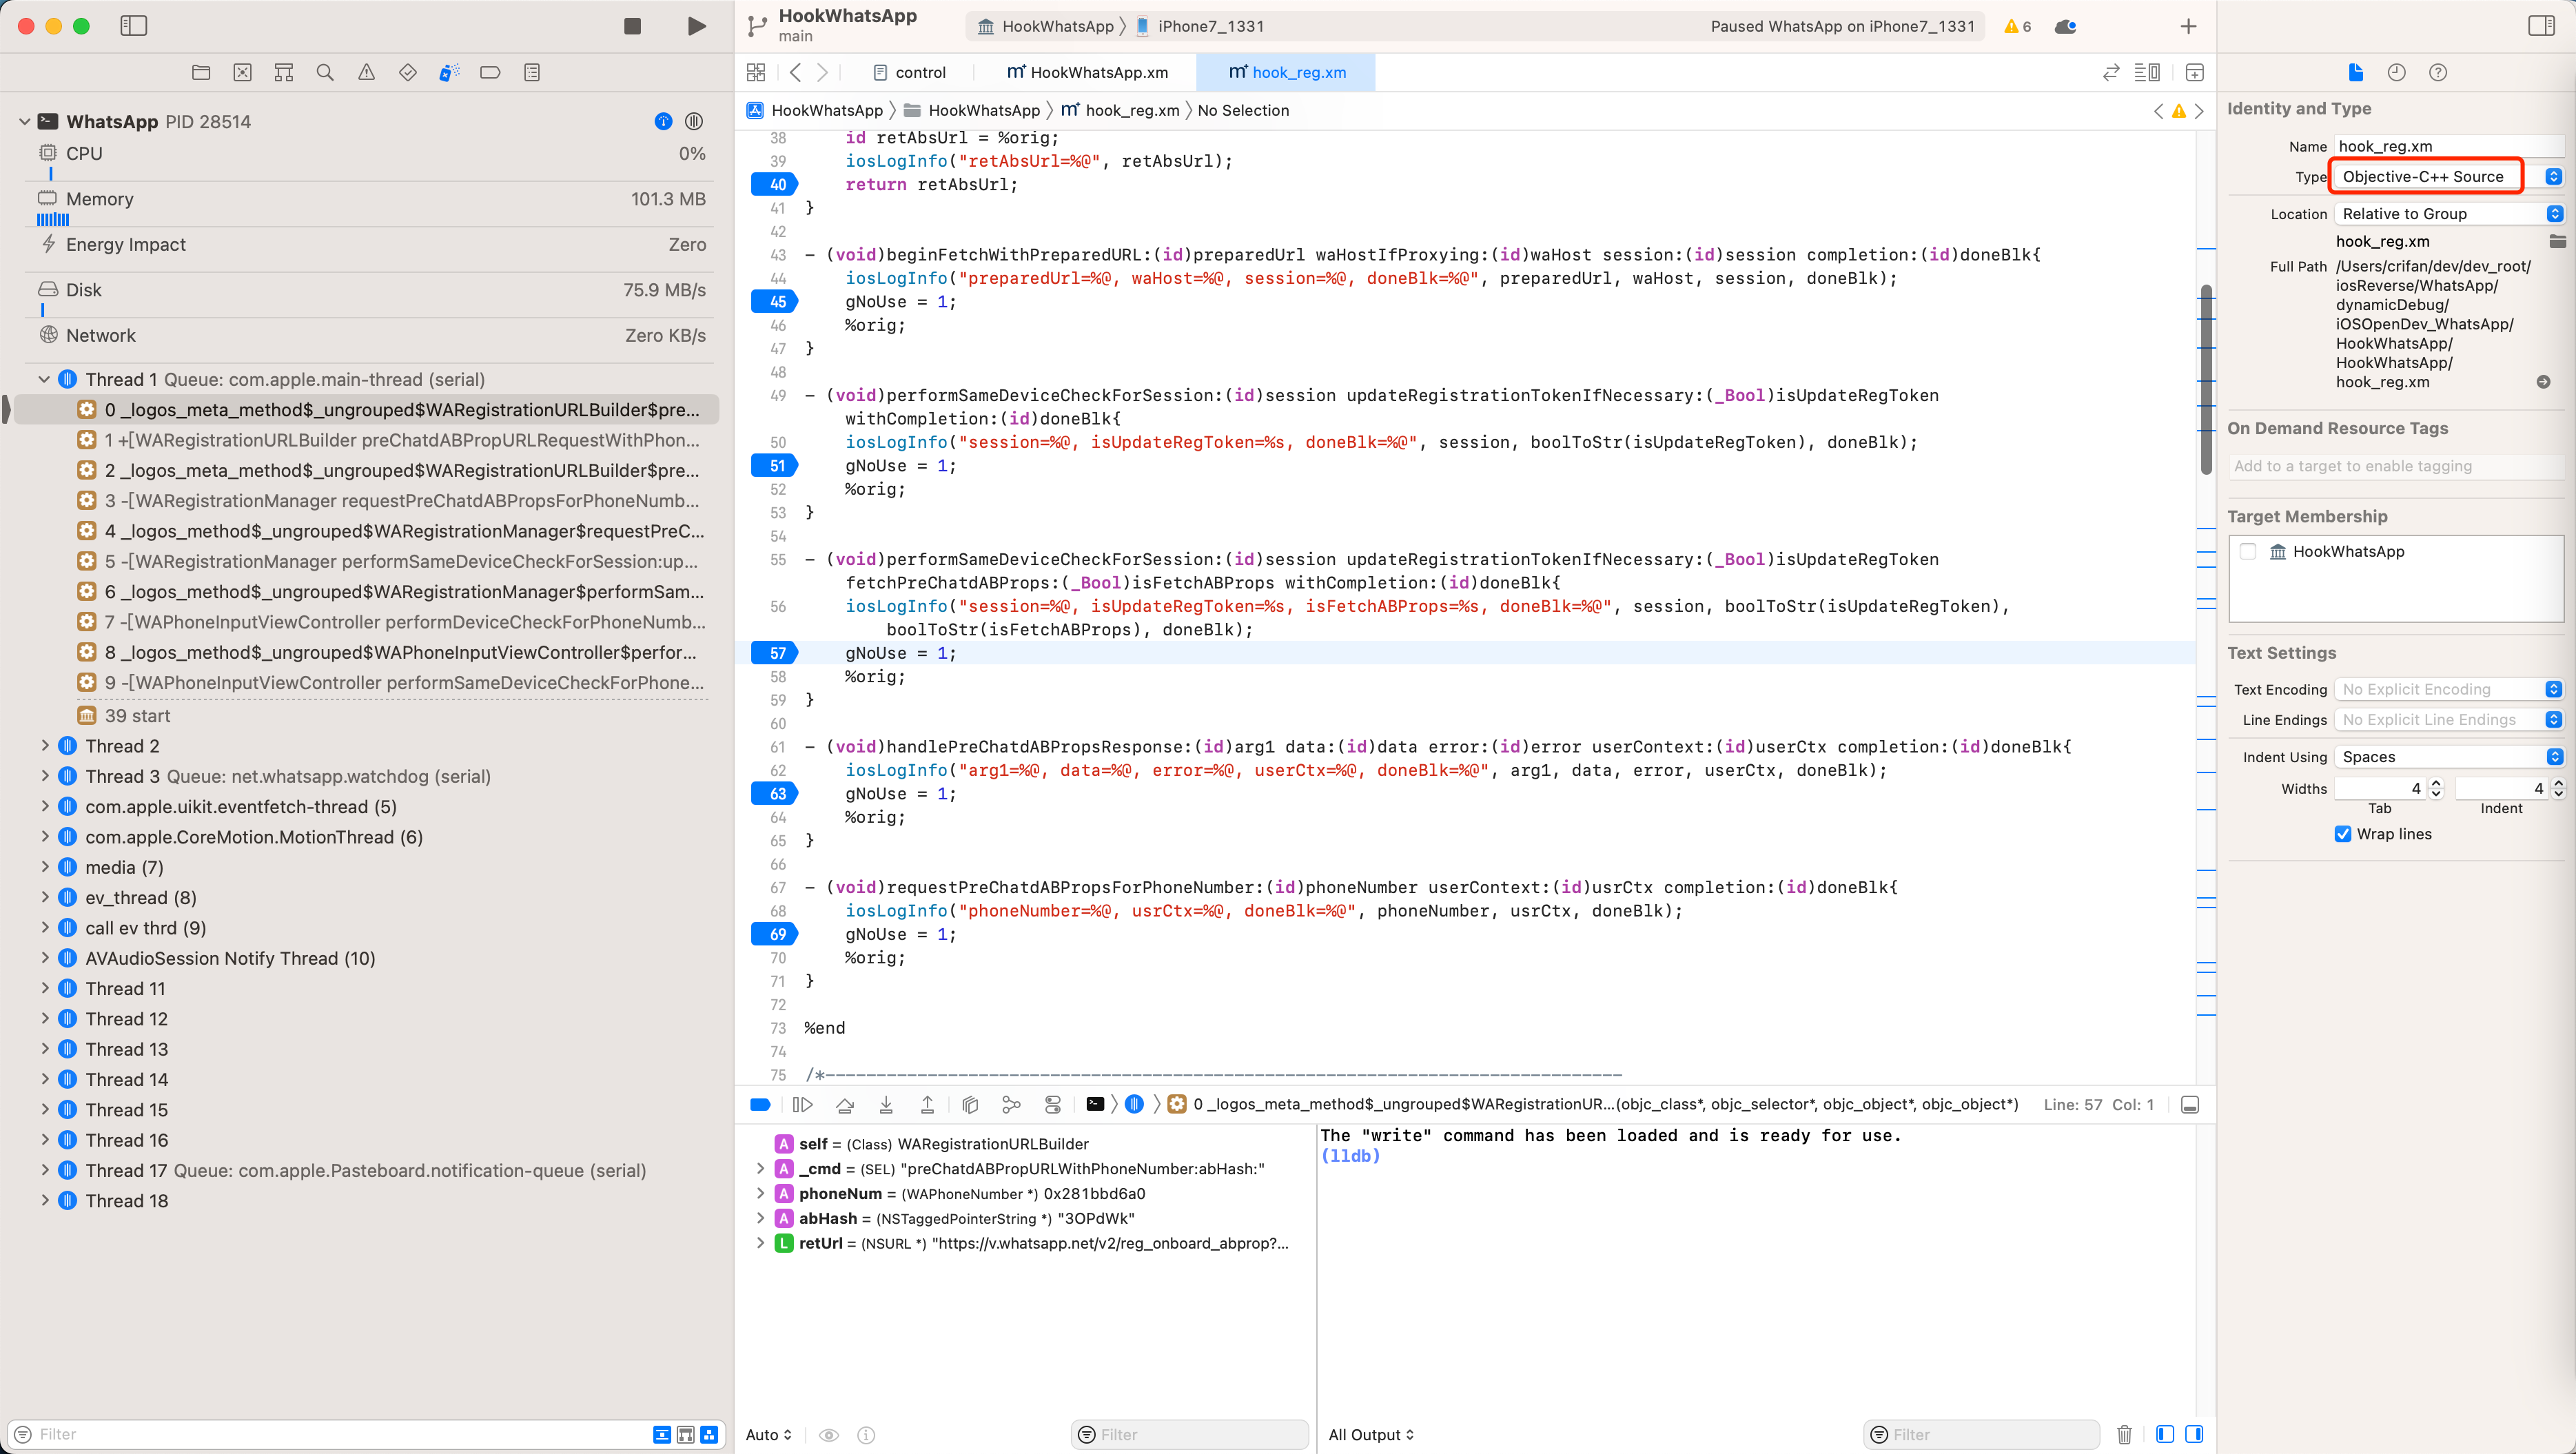This screenshot has height=1454, width=2576.
Task: Continue program execution
Action: coord(802,1104)
